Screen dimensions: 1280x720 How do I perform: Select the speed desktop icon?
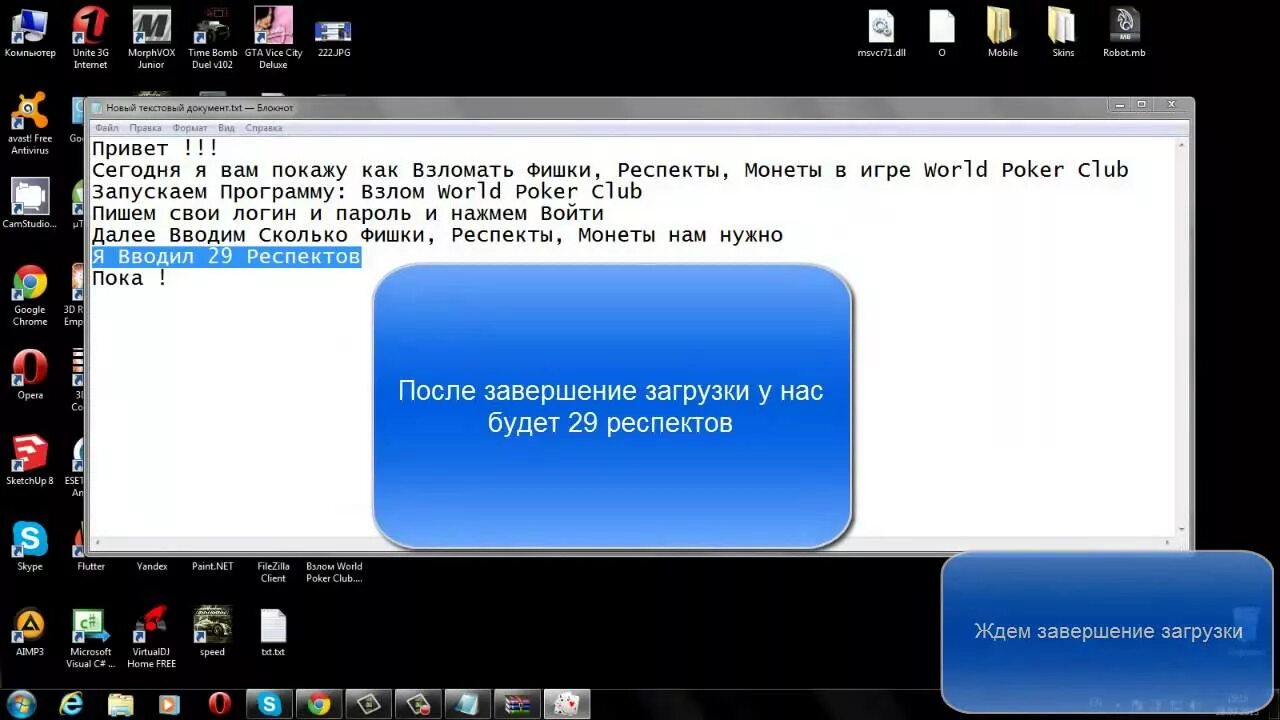tap(212, 632)
